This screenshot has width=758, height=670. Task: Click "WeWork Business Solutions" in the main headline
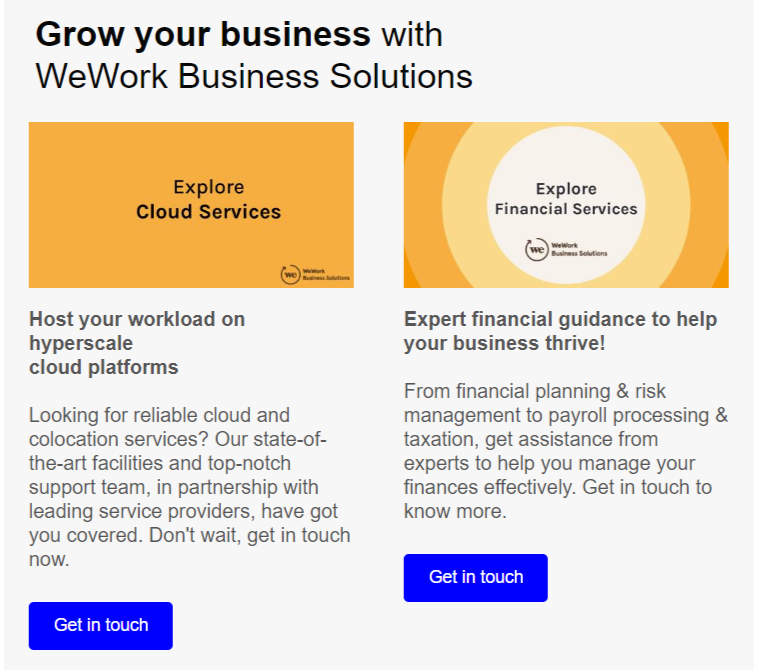254,77
